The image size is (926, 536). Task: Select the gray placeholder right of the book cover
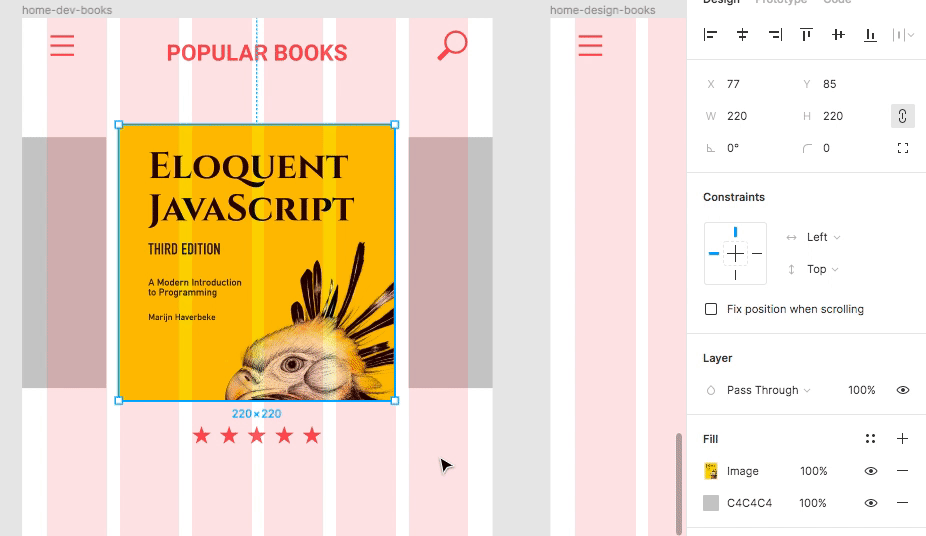tap(451, 263)
